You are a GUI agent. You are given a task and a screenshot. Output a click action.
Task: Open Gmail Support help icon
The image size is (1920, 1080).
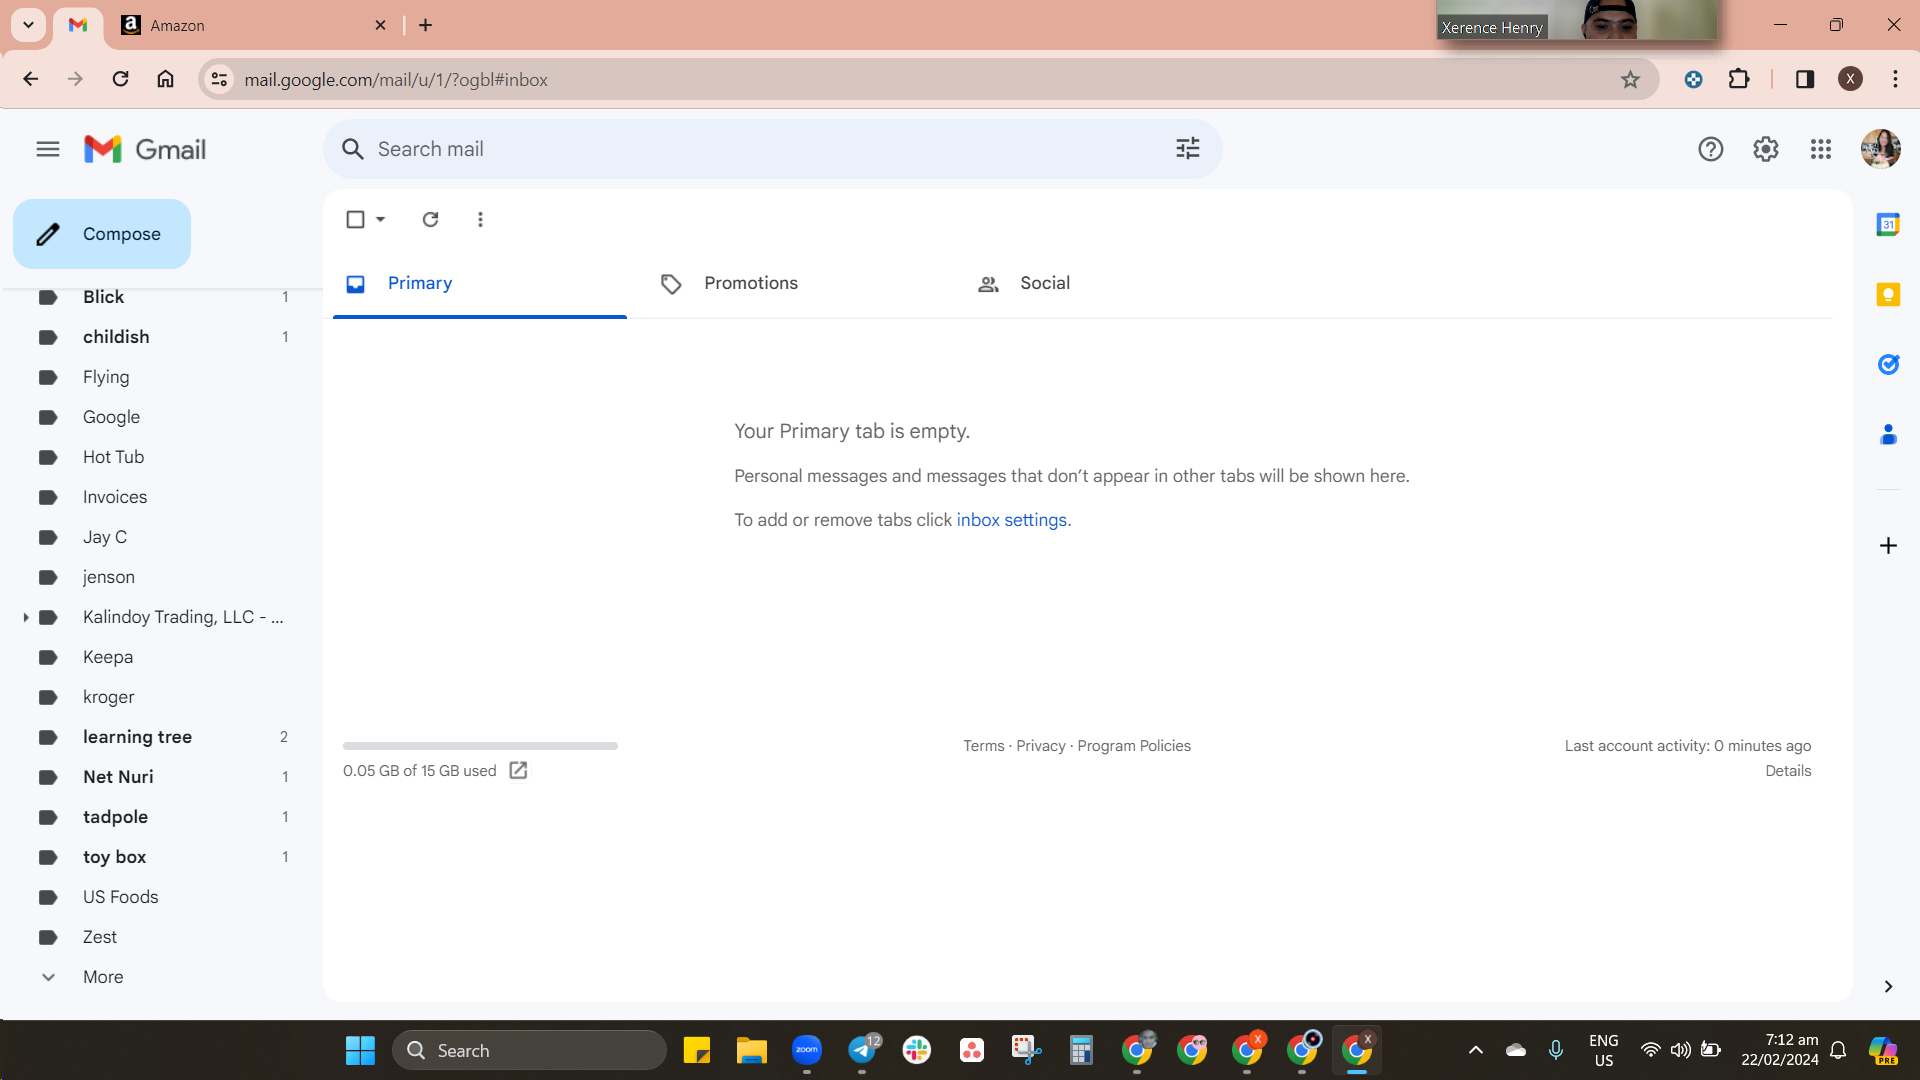(1710, 150)
